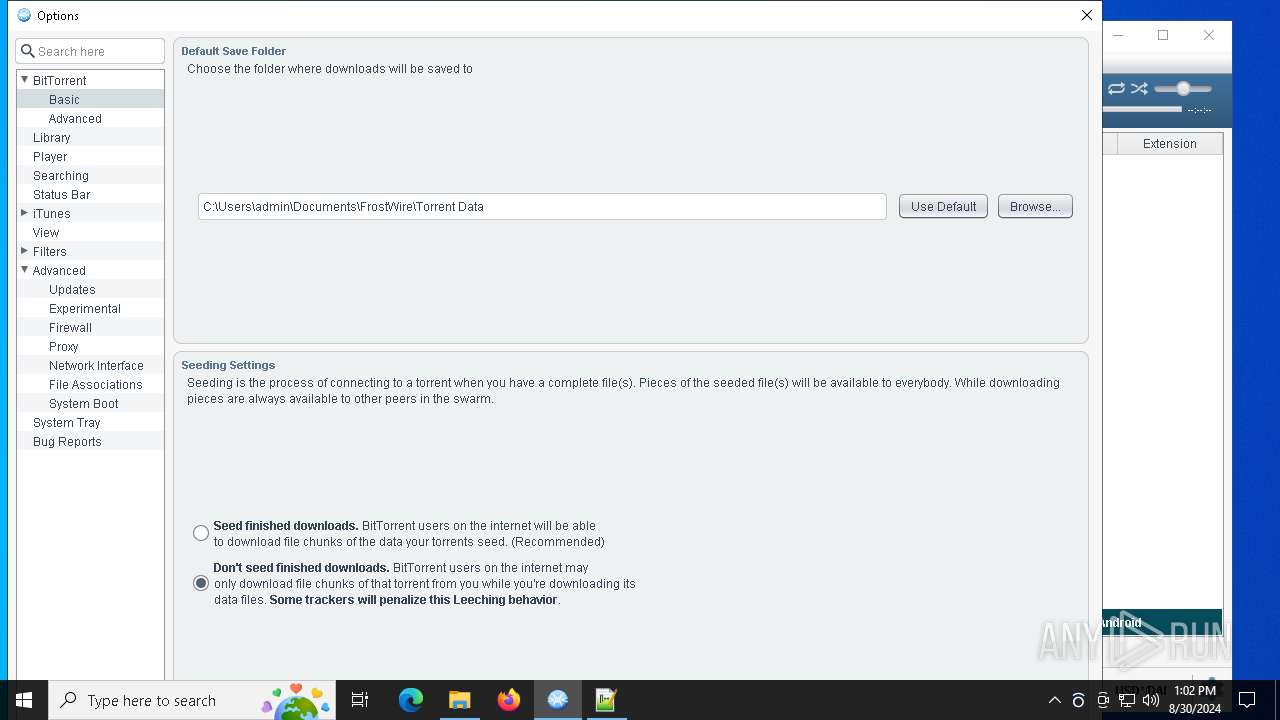Open File Explorer from the taskbar
Viewport: 1280px width, 720px height.
460,700
